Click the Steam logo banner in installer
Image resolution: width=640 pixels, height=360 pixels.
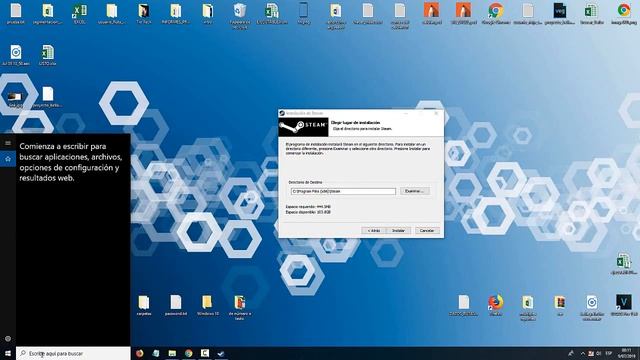click(303, 127)
